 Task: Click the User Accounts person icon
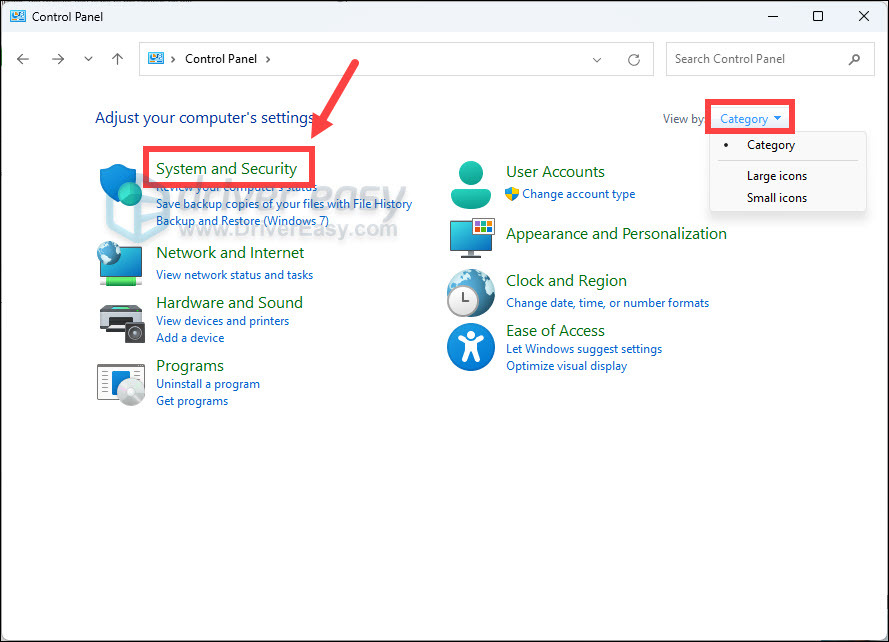pyautogui.click(x=470, y=184)
